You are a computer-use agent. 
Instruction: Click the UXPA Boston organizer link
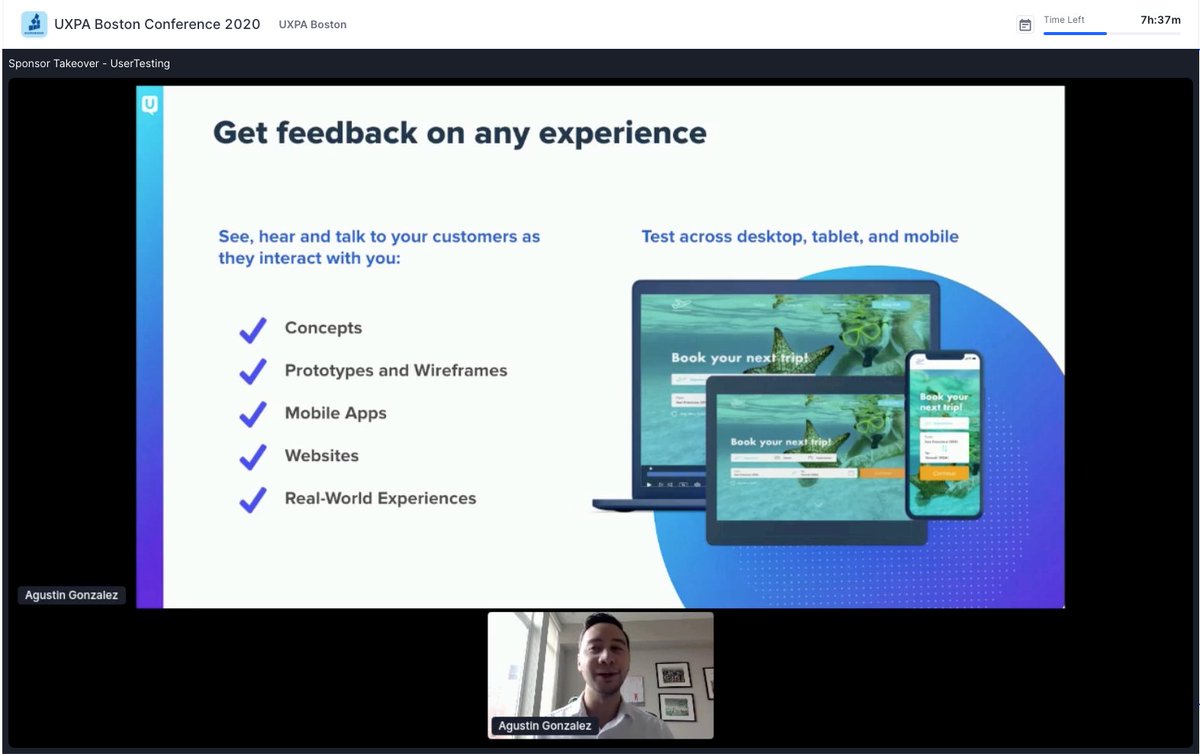coord(313,24)
